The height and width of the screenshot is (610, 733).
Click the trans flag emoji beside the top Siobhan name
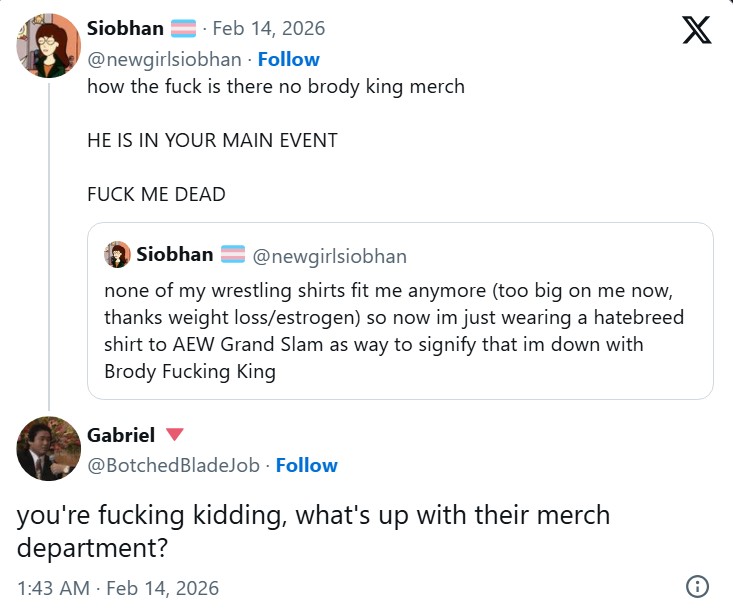point(184,29)
